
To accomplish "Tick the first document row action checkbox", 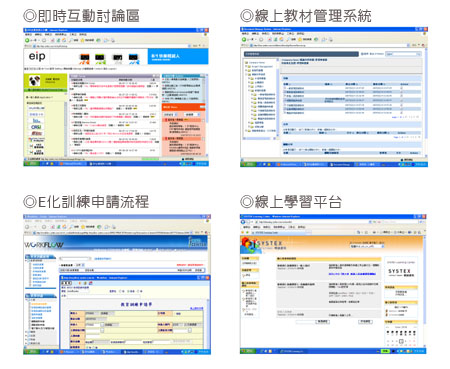I will pyautogui.click(x=401, y=88).
